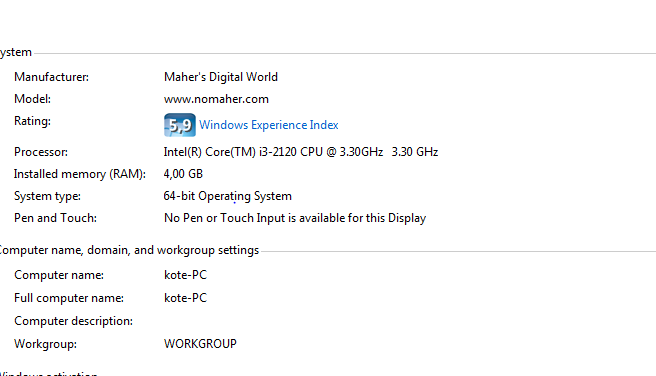656x376 pixels.
Task: Click the Model label
Action: coord(32,99)
